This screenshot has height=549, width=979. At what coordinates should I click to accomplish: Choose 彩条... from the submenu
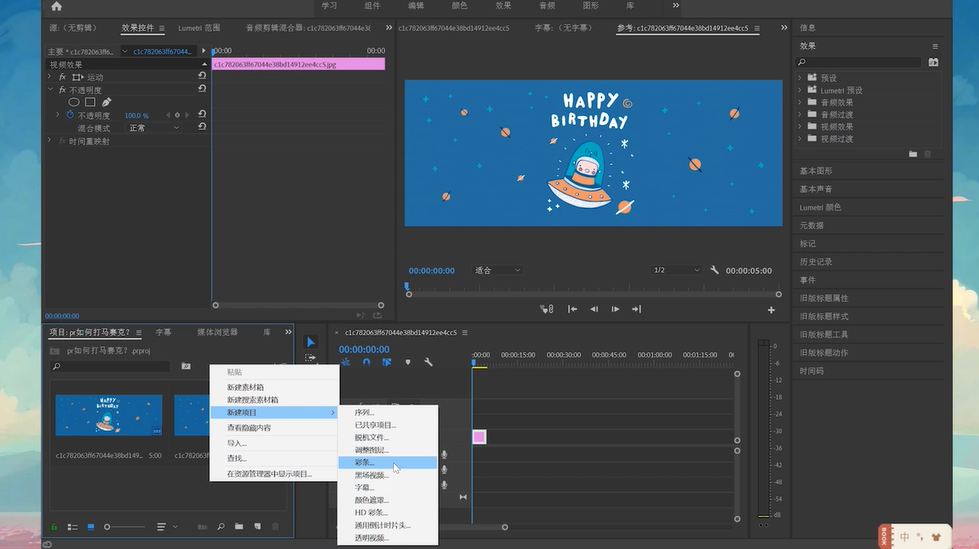[x=387, y=462]
